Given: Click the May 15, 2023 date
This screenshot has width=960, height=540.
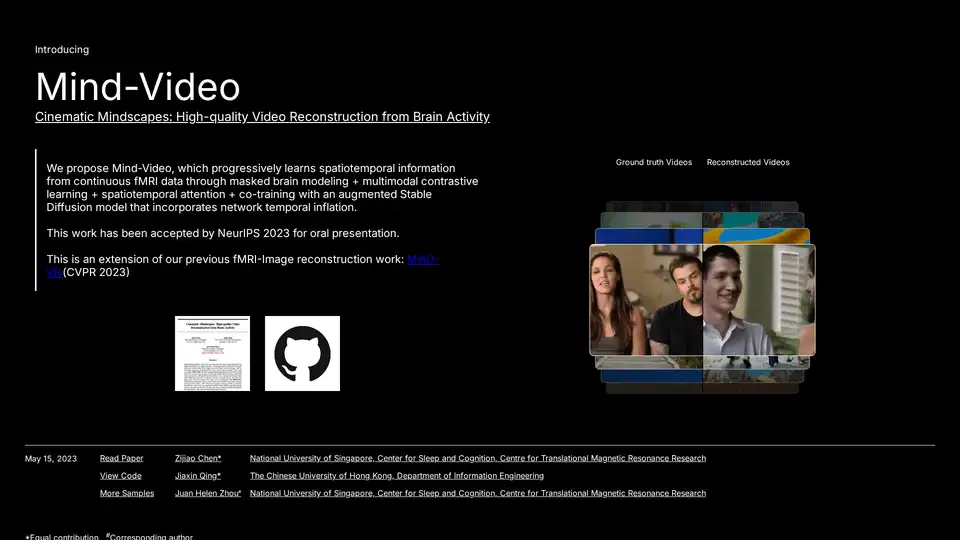Looking at the screenshot, I should click(x=51, y=459).
